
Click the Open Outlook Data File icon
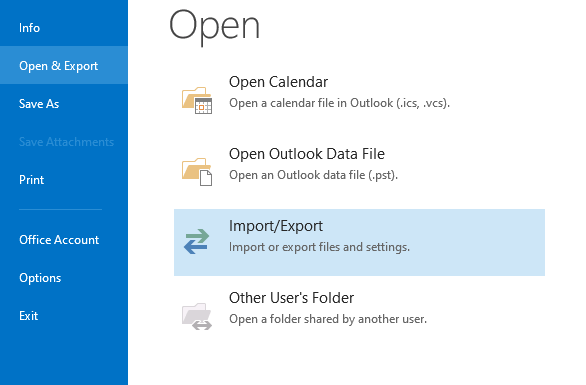[197, 172]
